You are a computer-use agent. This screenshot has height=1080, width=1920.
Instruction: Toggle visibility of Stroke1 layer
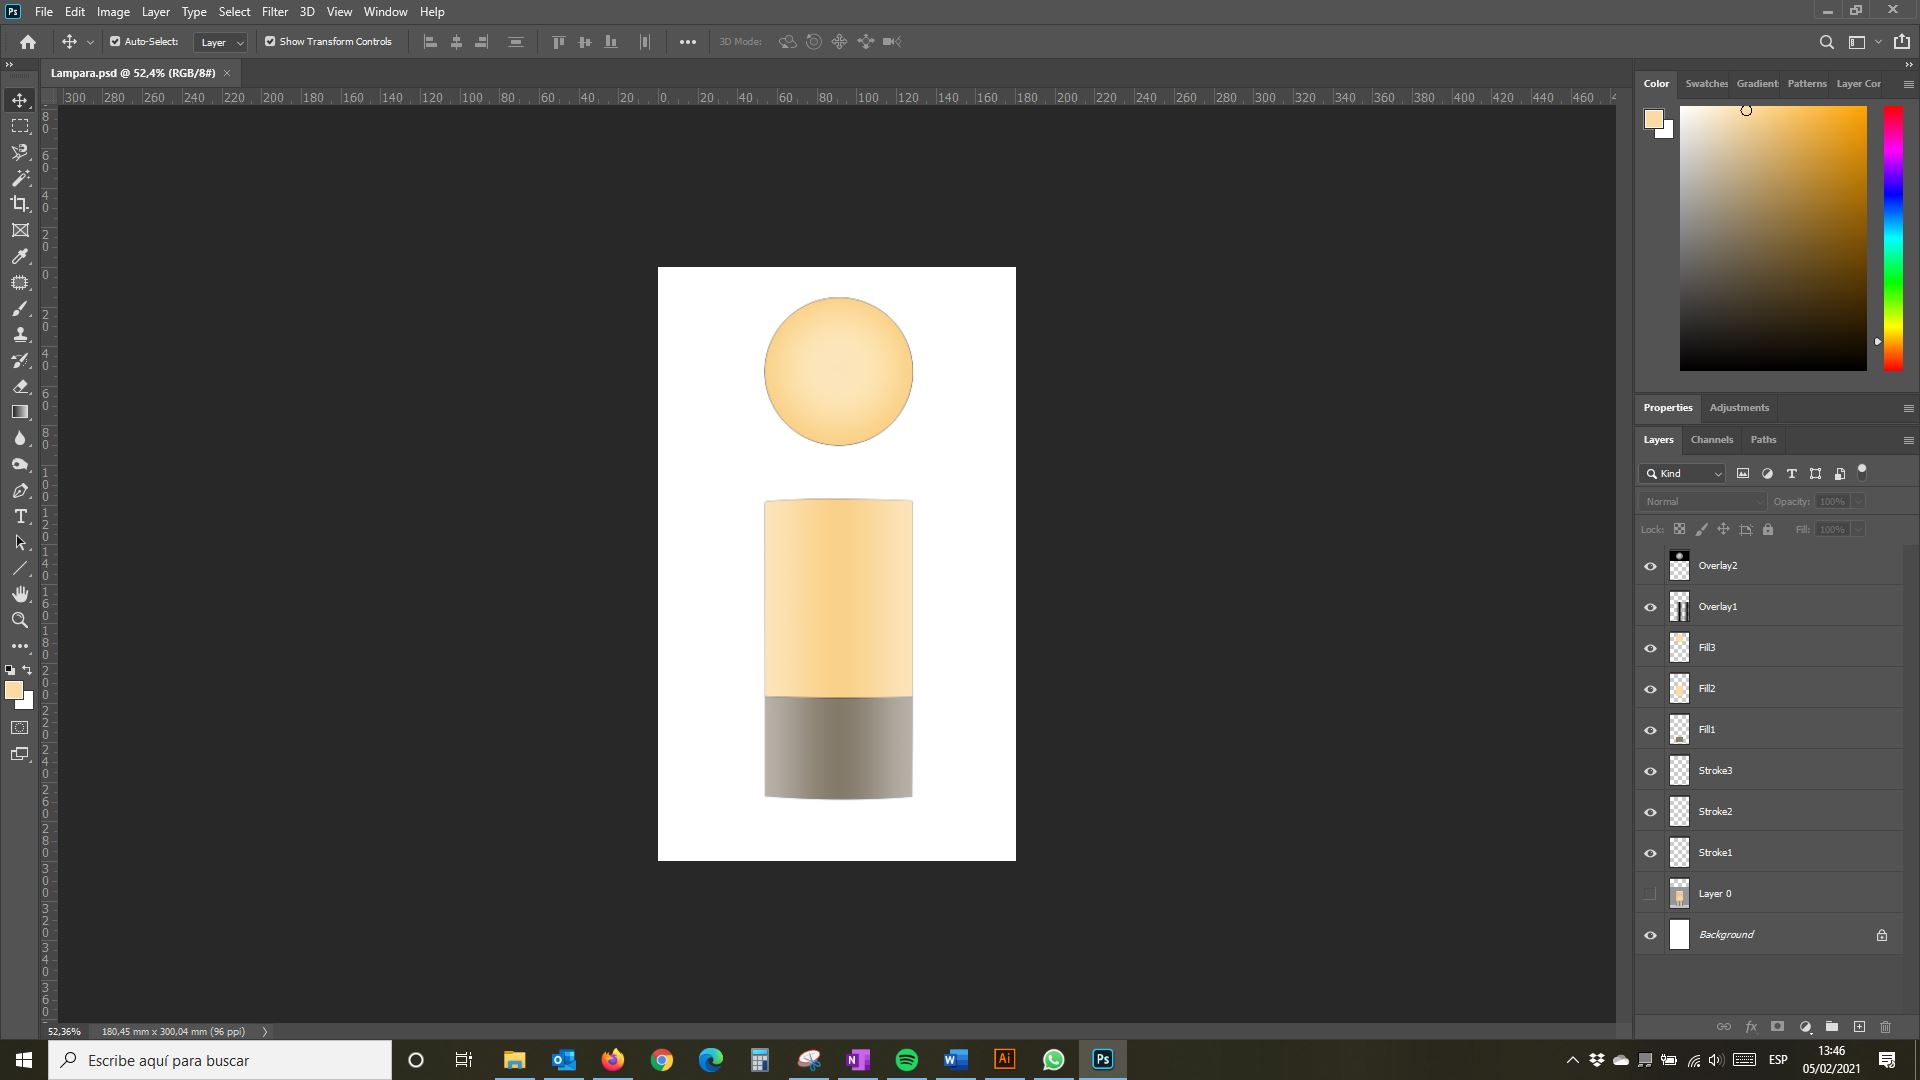coord(1651,852)
